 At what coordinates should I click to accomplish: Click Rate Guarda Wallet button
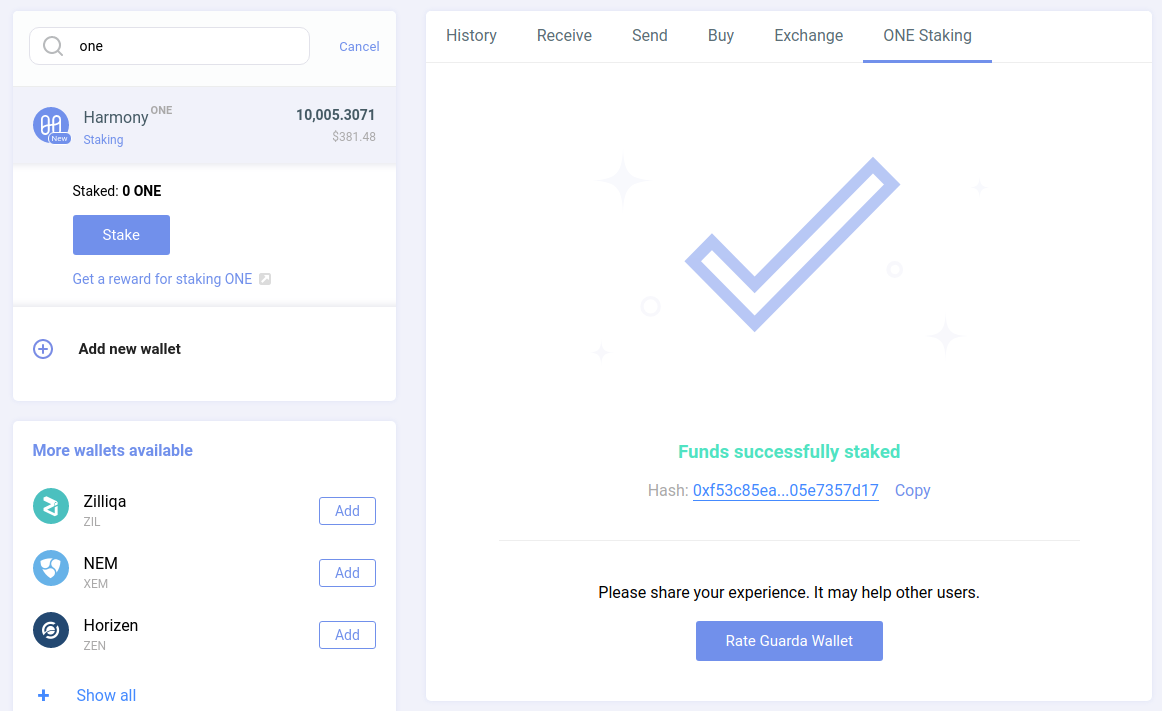(x=789, y=641)
